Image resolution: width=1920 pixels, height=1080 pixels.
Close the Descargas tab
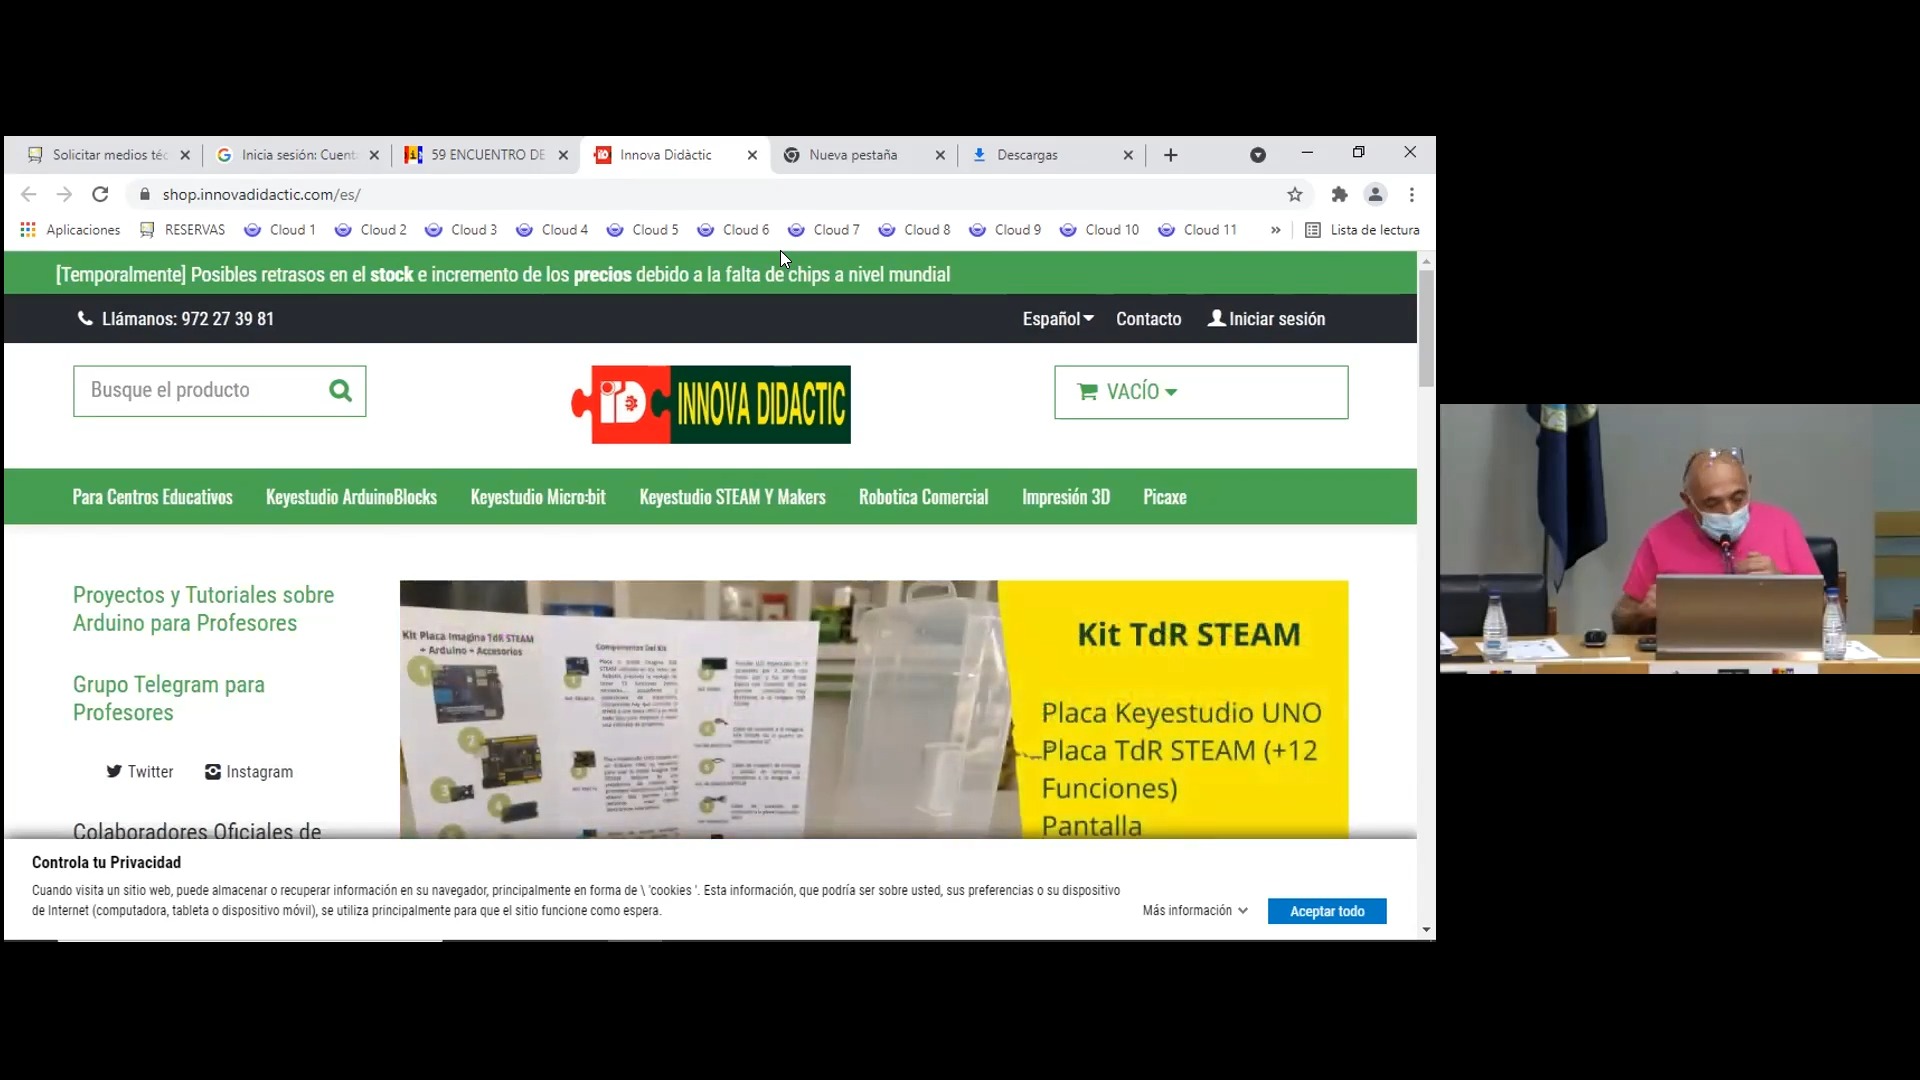pos(1128,155)
